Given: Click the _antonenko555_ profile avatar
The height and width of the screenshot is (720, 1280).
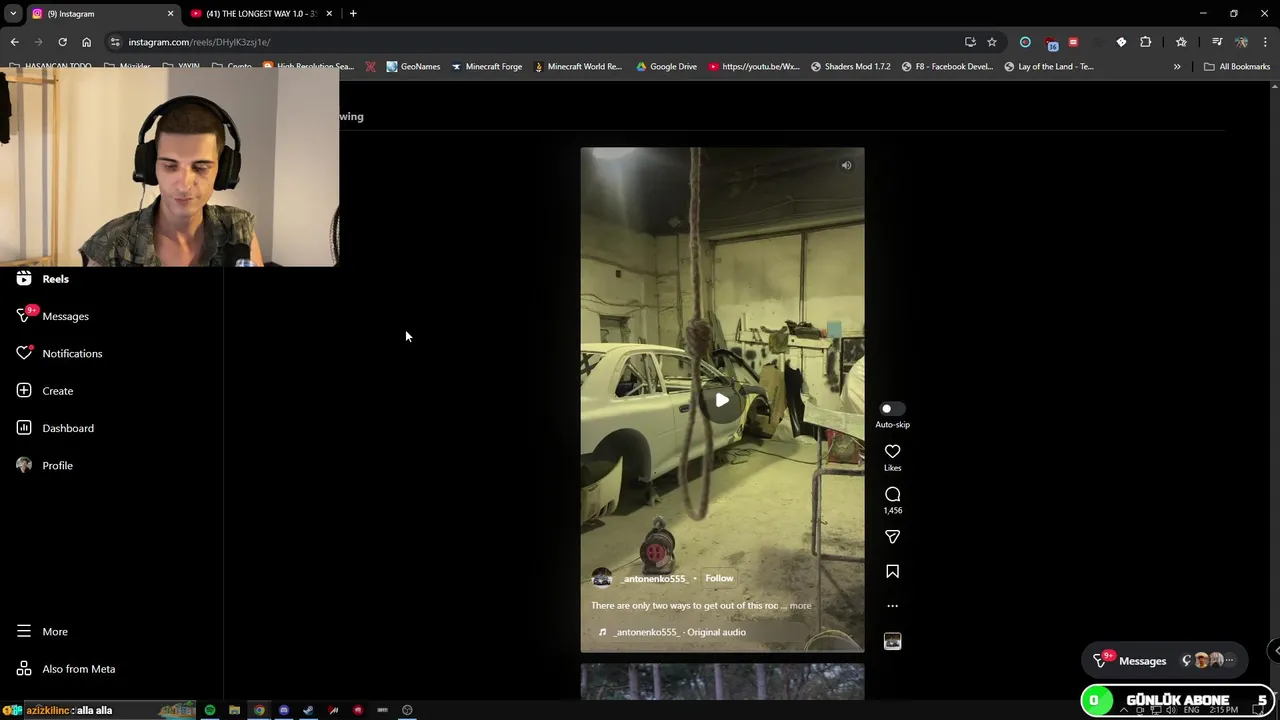Looking at the screenshot, I should click(x=602, y=579).
